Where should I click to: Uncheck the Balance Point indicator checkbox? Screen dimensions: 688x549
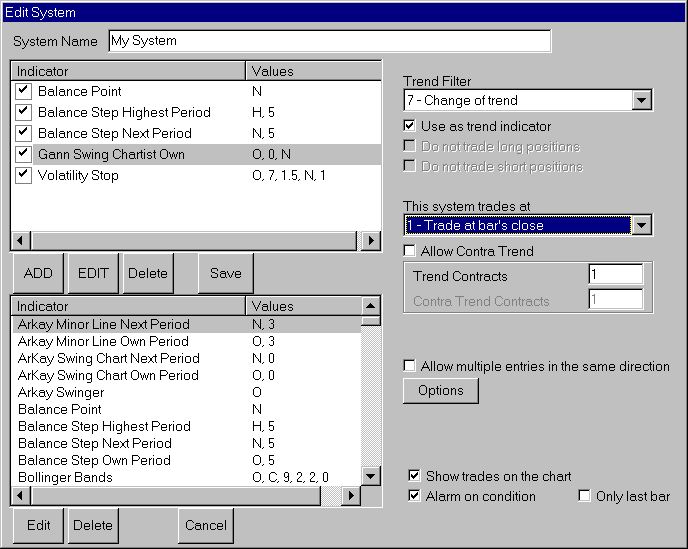[x=24, y=91]
